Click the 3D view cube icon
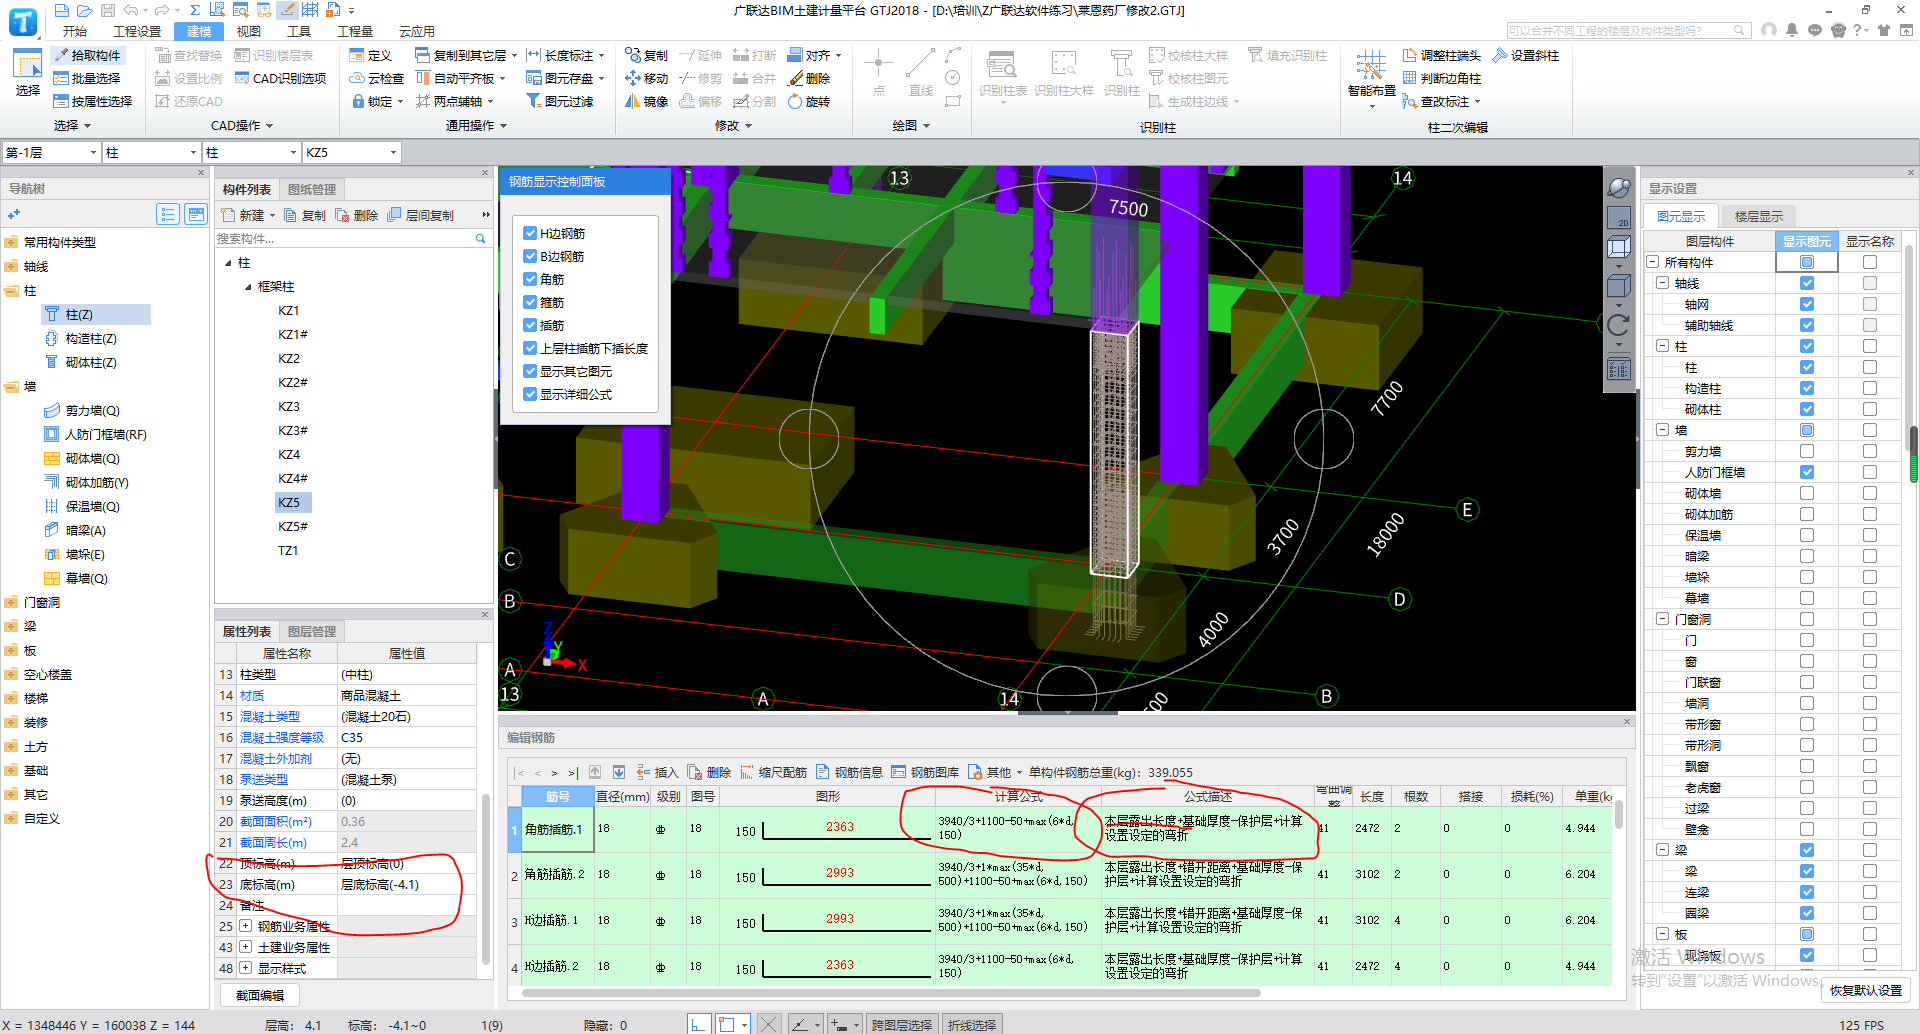Image resolution: width=1920 pixels, height=1034 pixels. [x=1618, y=246]
